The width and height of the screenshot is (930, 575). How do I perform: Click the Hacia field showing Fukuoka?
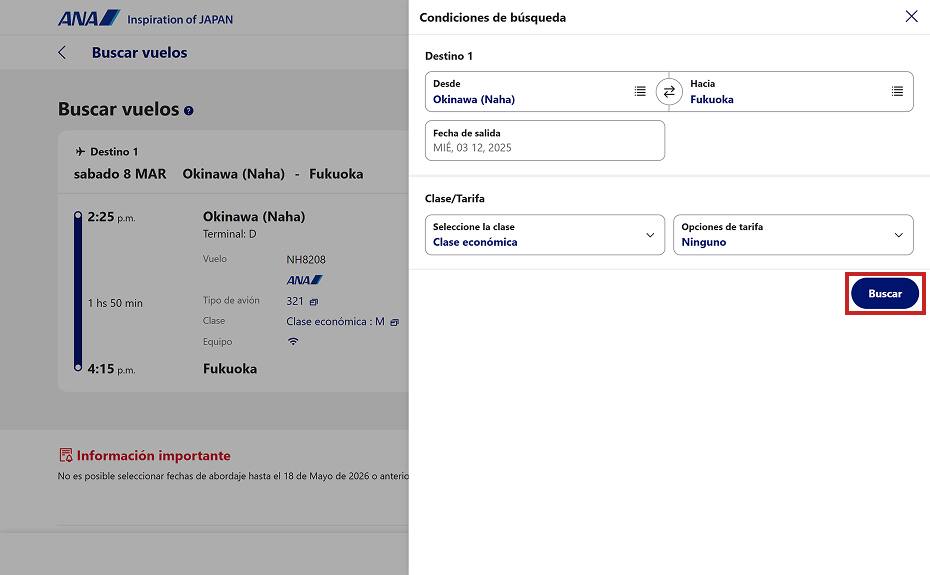785,91
